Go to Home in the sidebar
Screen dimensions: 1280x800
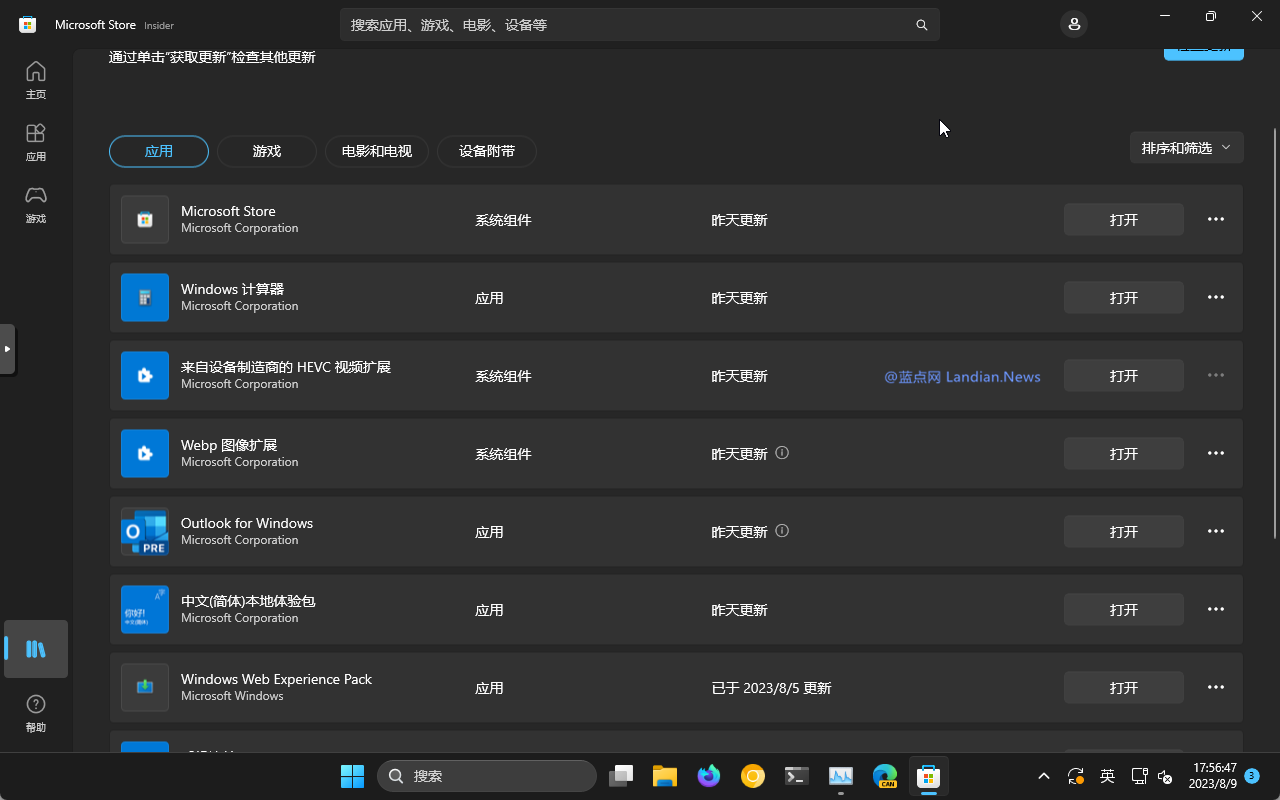pyautogui.click(x=36, y=80)
